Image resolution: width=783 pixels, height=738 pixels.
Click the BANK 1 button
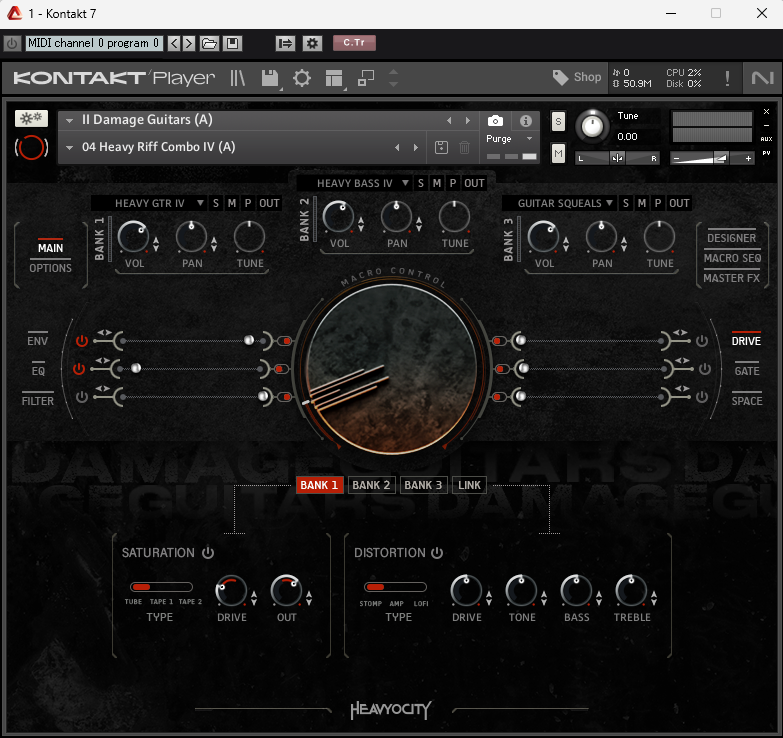(320, 485)
